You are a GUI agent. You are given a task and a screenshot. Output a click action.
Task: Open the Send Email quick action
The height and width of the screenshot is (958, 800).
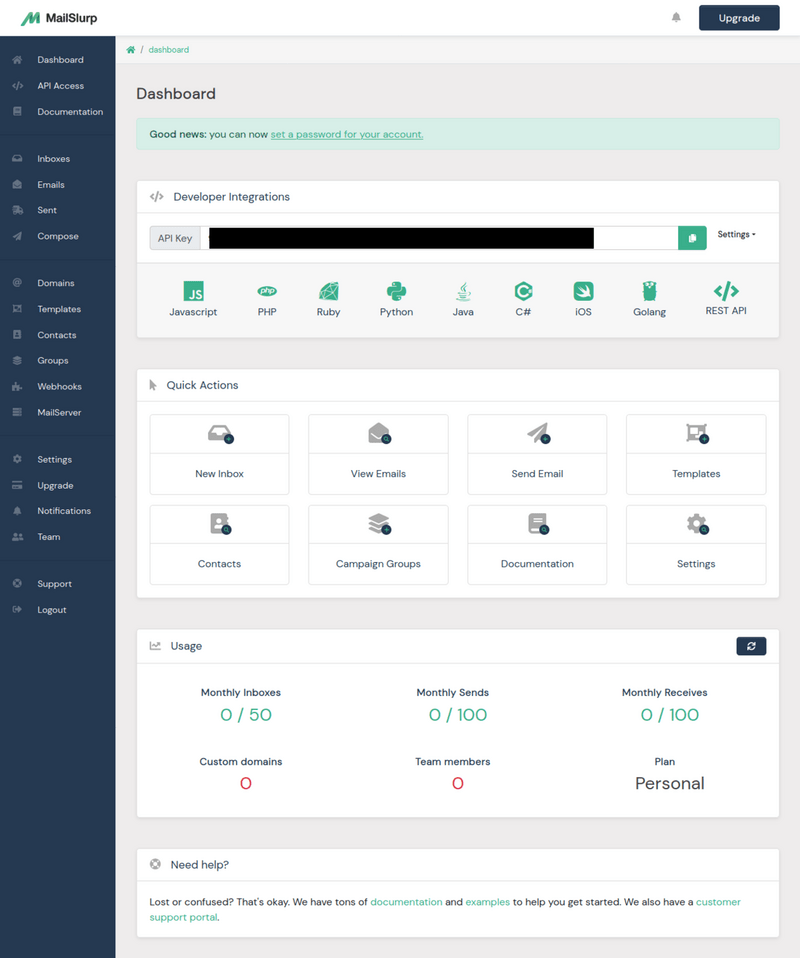point(537,454)
